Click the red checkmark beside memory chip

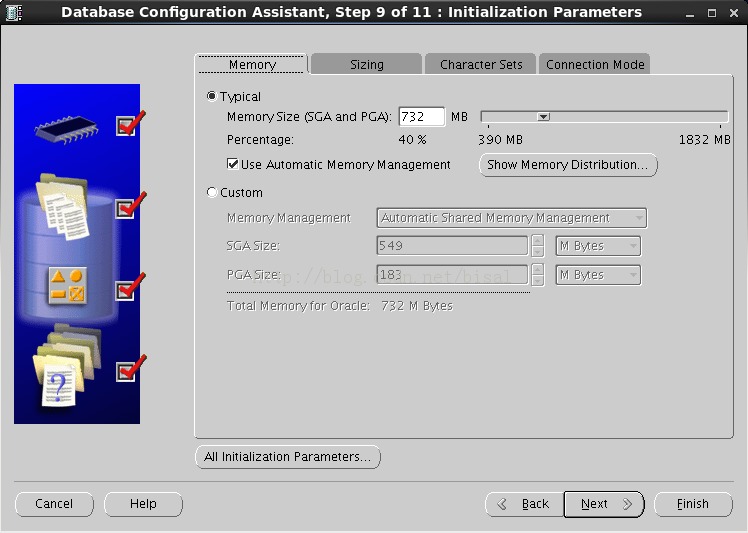[131, 124]
